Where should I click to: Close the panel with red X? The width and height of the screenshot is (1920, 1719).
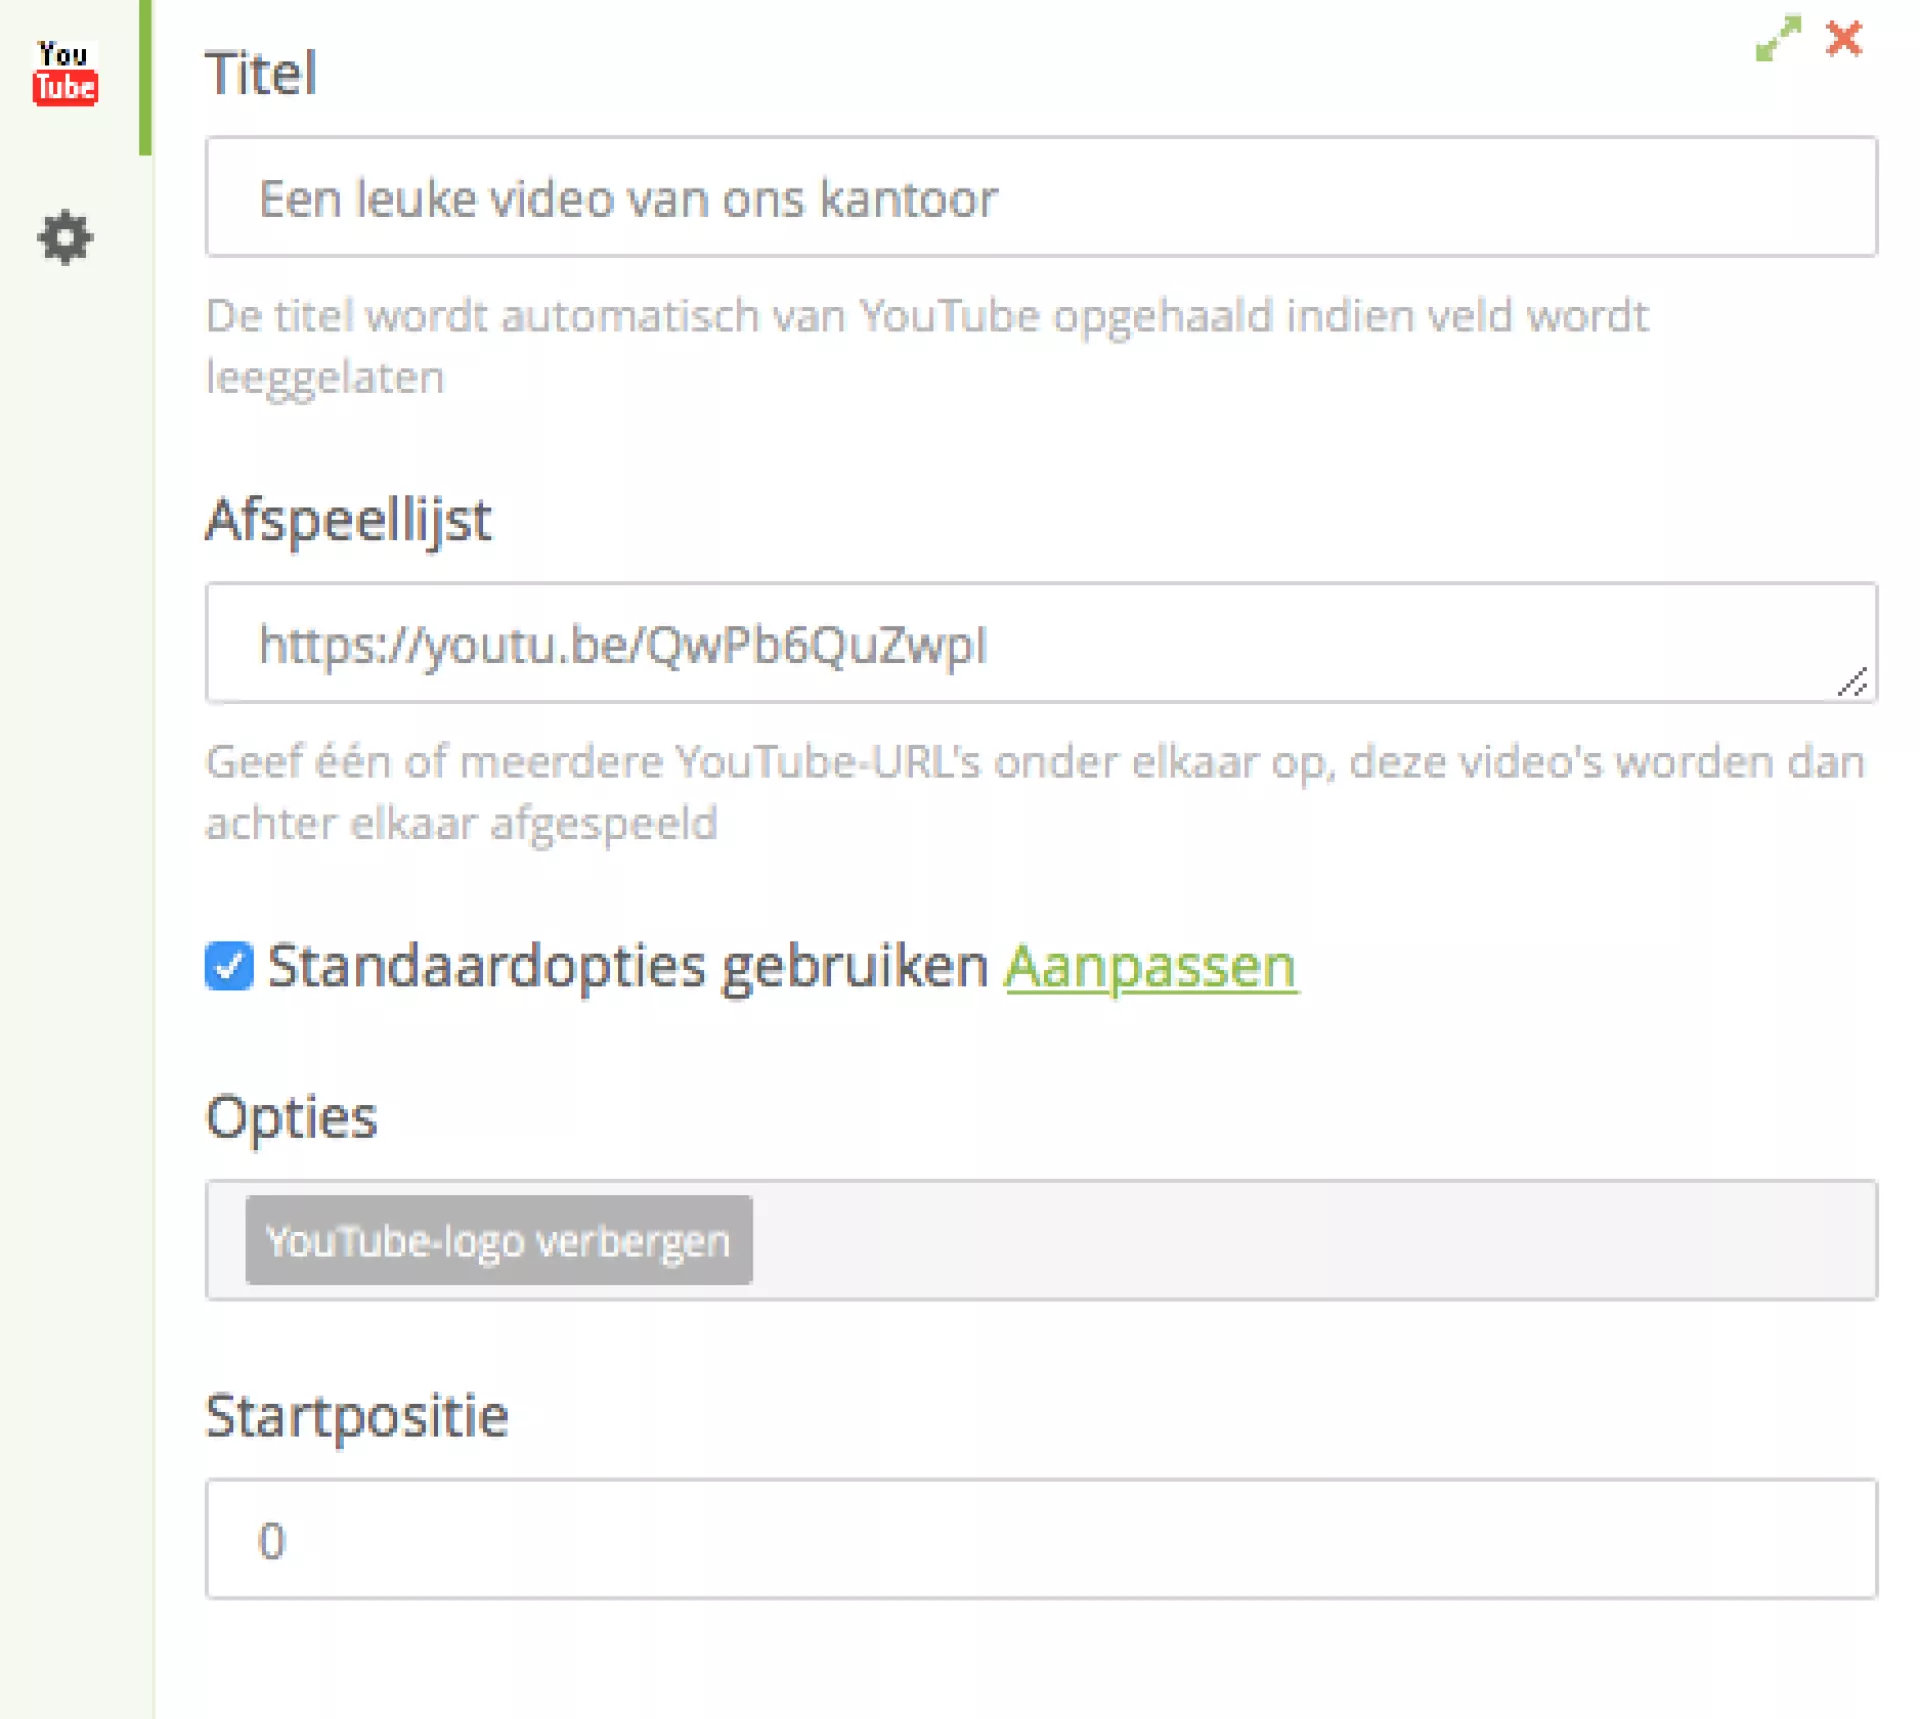tap(1844, 39)
